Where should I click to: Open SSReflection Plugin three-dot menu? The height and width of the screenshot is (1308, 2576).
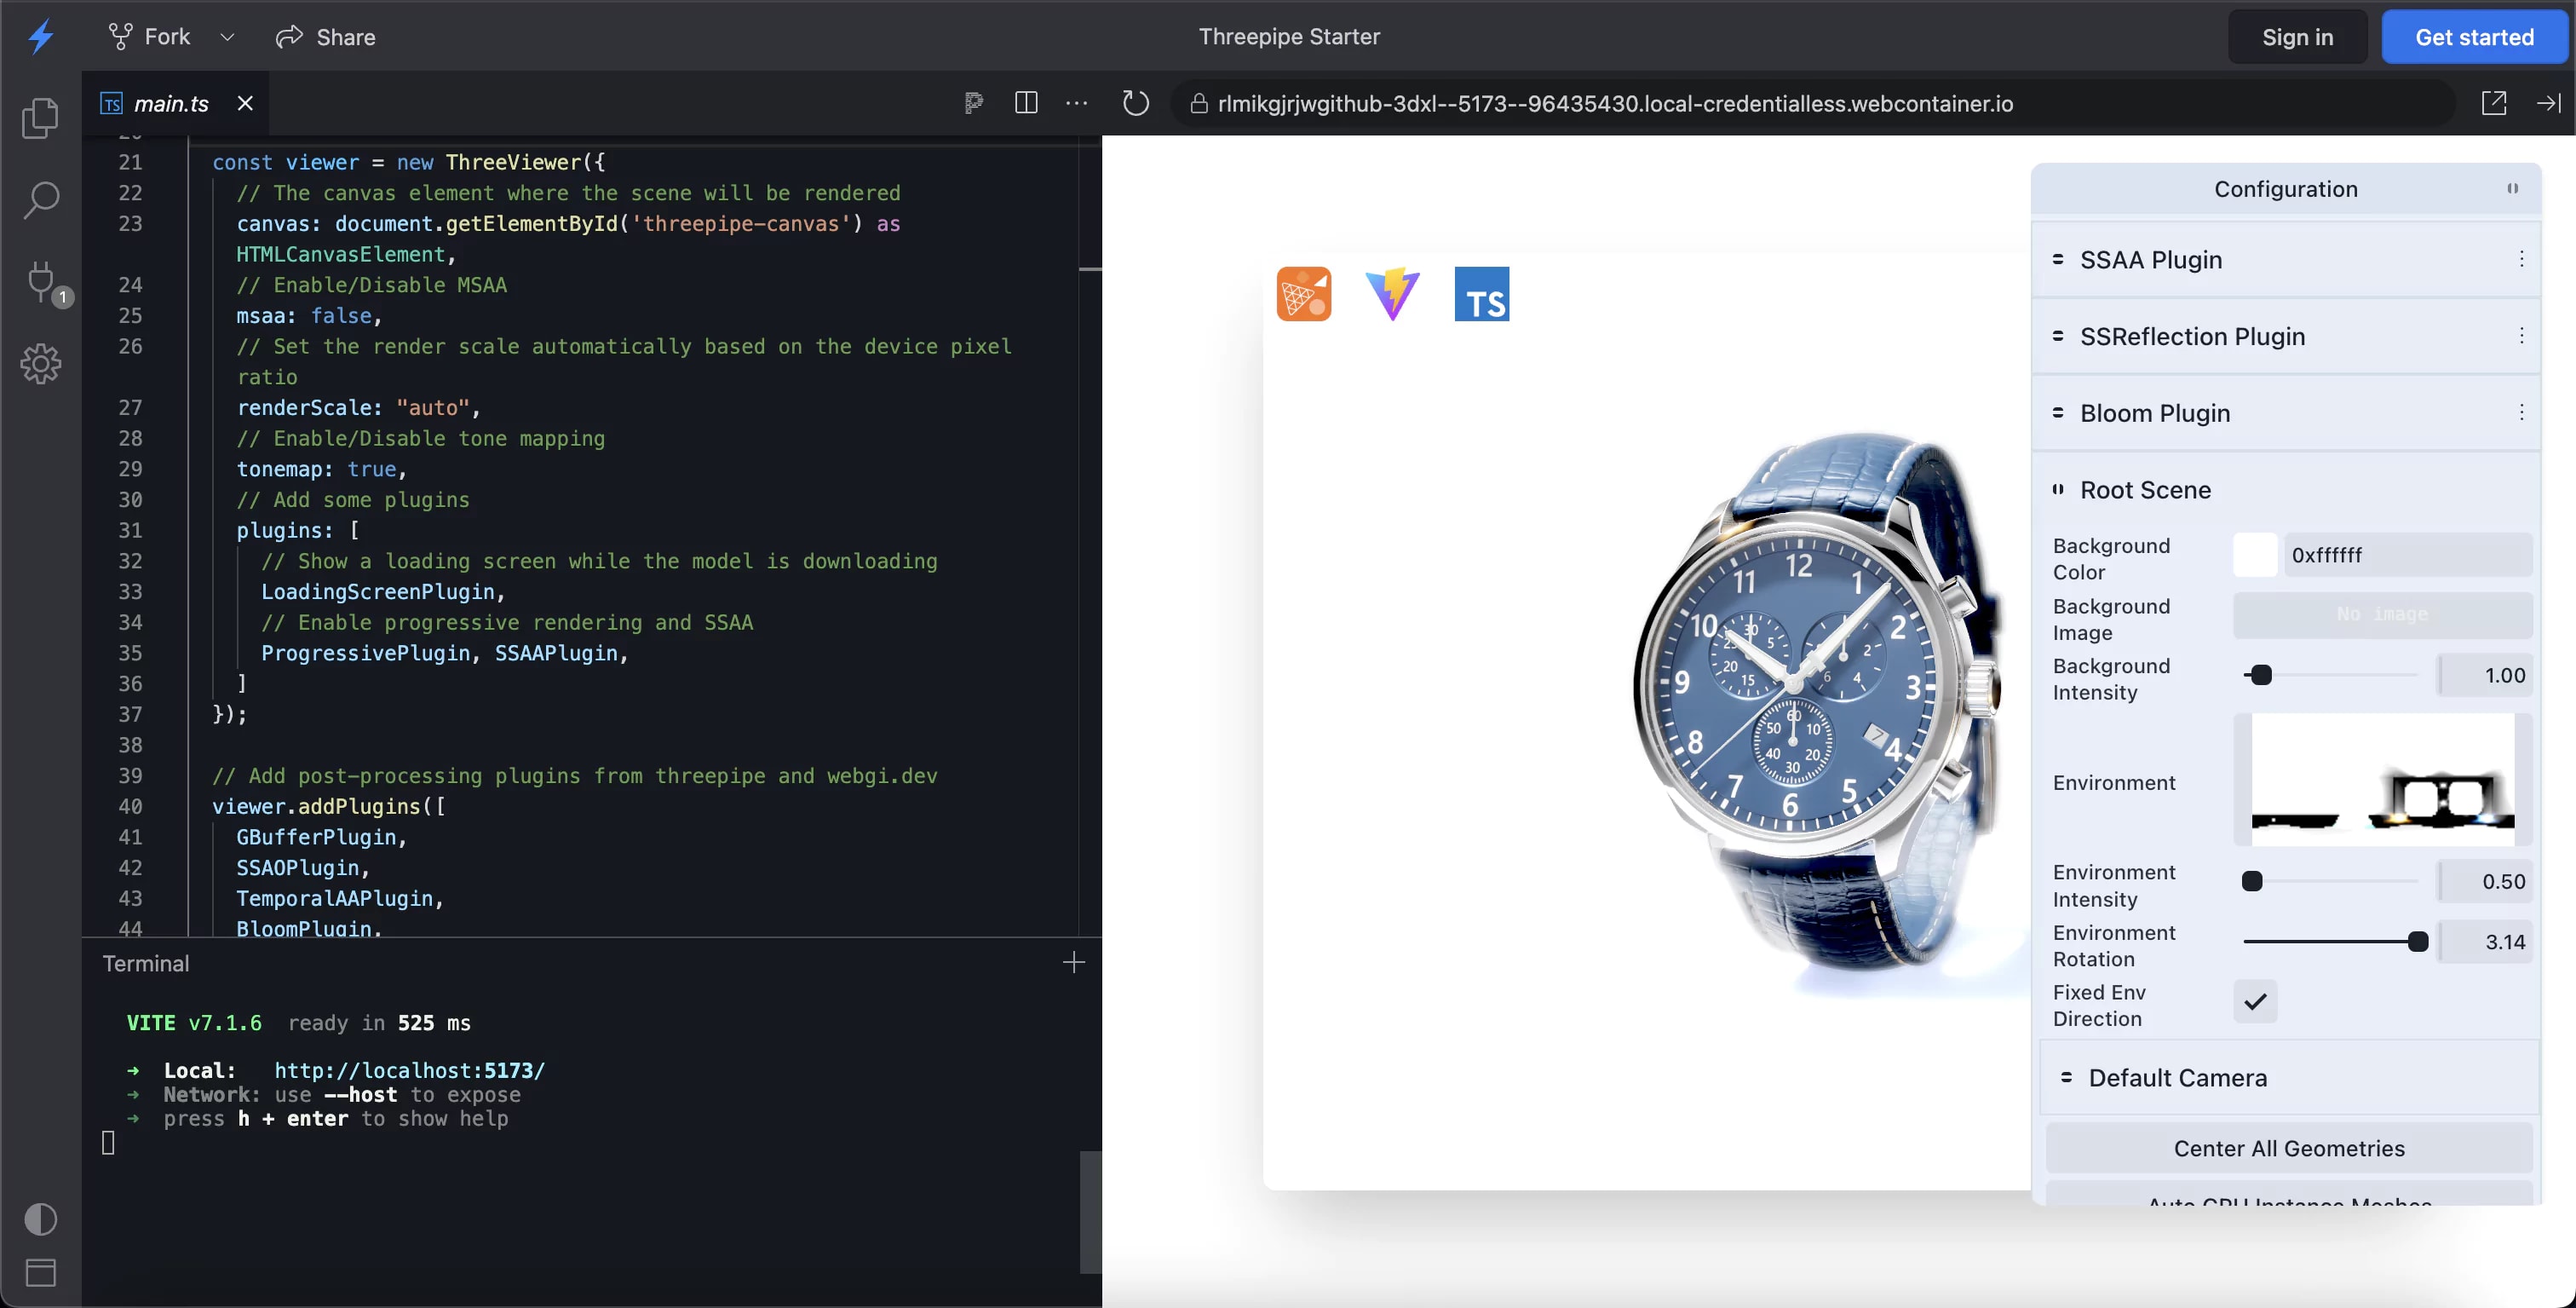(x=2521, y=336)
